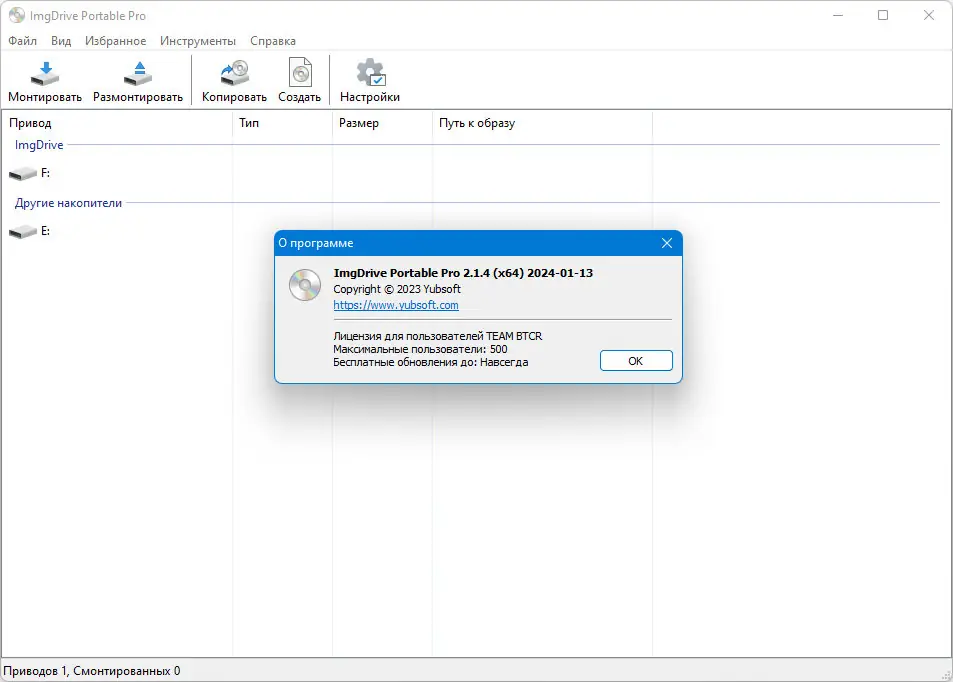This screenshot has width=953, height=682.
Task: Click the Размер column header
Action: click(383, 123)
